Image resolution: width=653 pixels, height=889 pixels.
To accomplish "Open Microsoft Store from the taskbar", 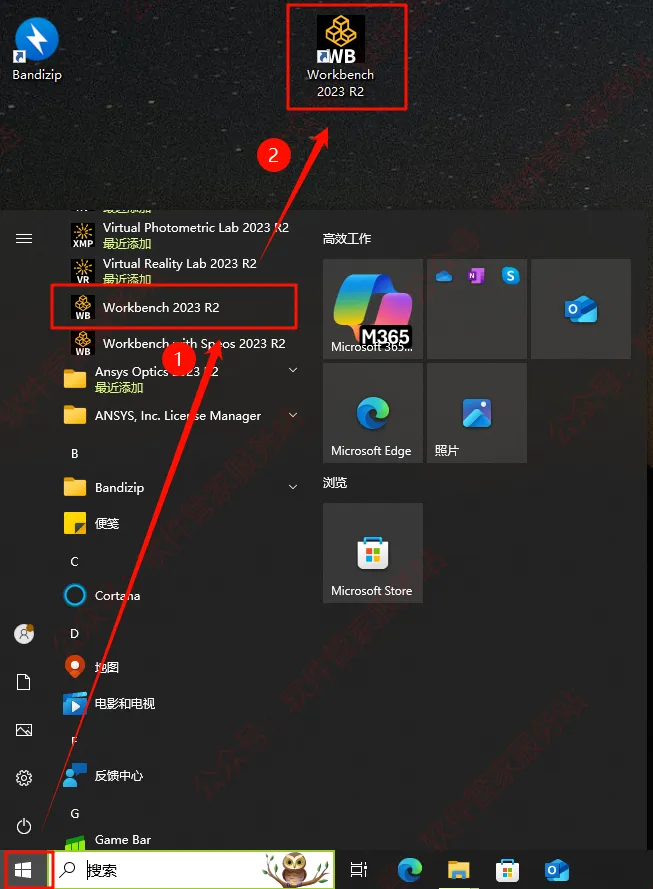I will point(507,870).
